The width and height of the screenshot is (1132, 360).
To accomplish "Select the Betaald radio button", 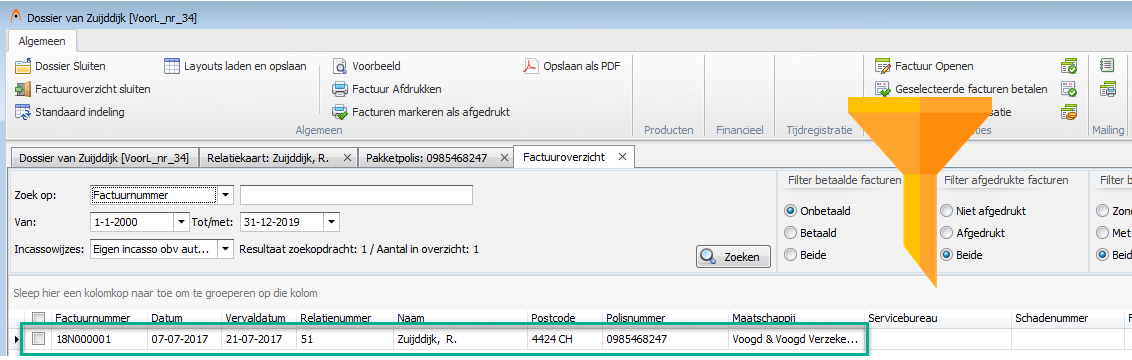I will coord(790,234).
